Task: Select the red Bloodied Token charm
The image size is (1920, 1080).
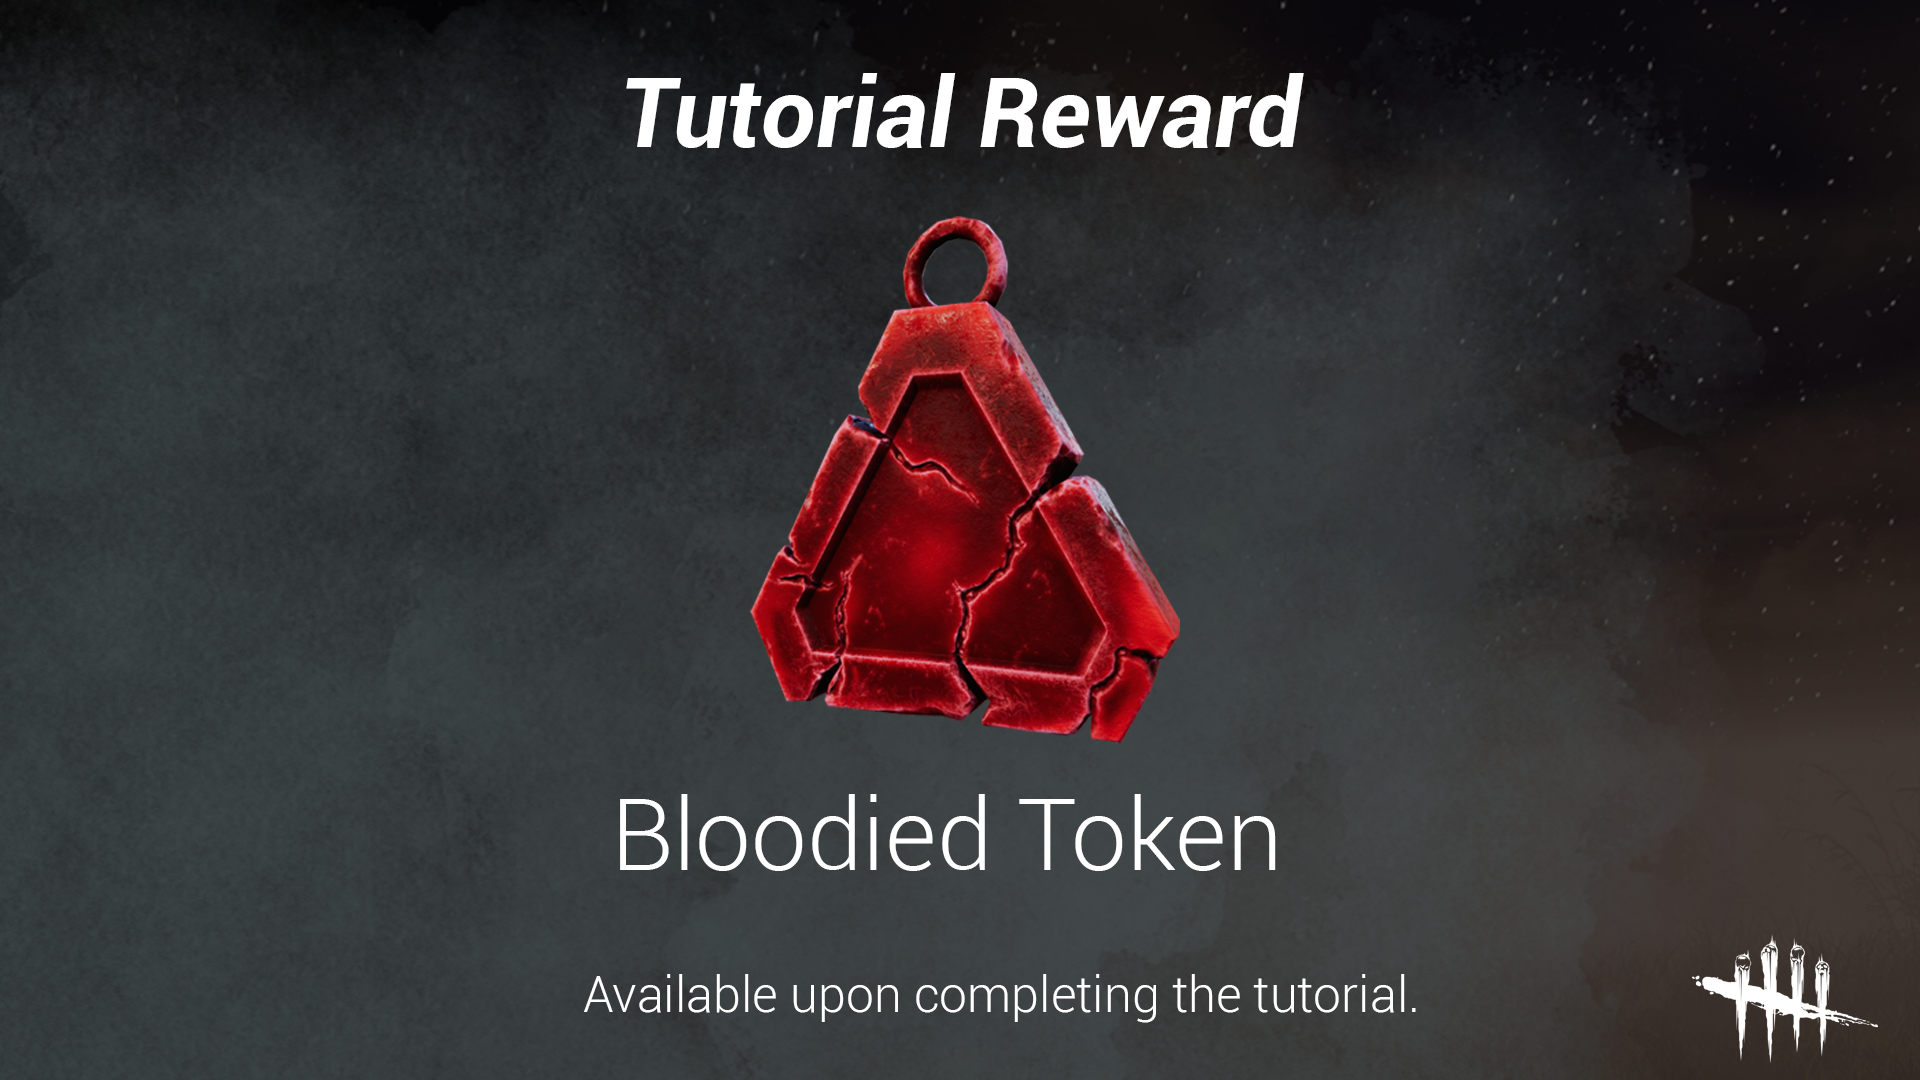Action: (x=965, y=479)
